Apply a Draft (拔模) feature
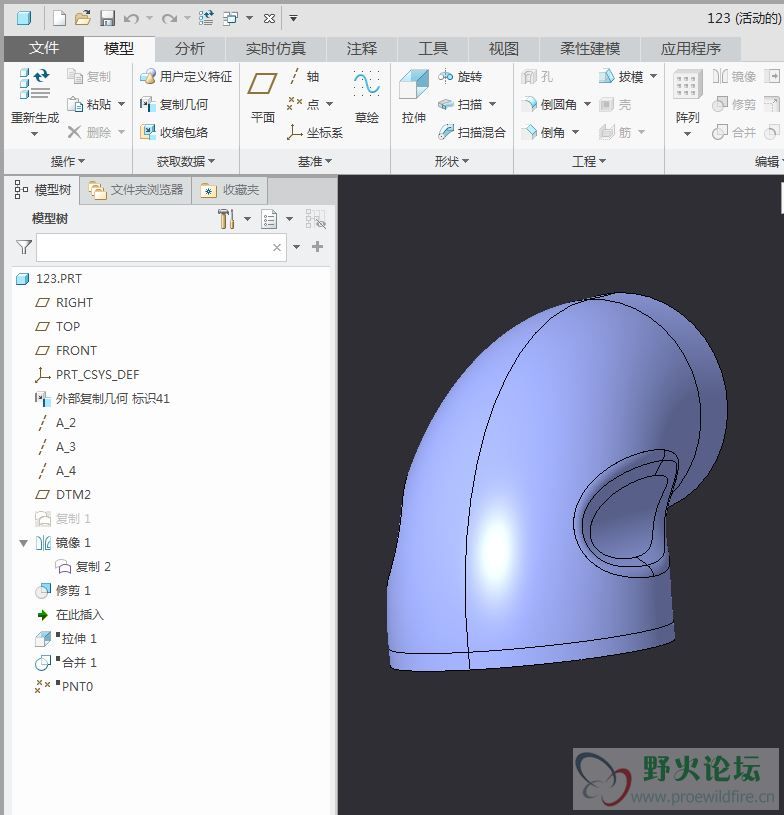Screen dimensions: 784x815 pos(621,76)
